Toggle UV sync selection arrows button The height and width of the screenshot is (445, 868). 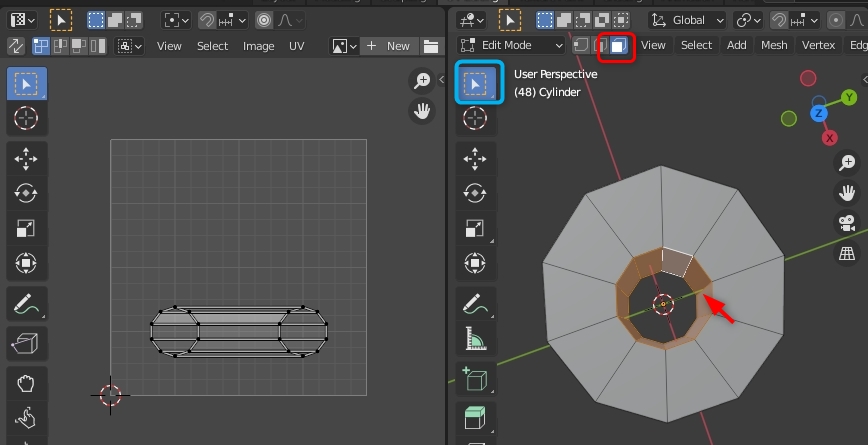pos(16,46)
